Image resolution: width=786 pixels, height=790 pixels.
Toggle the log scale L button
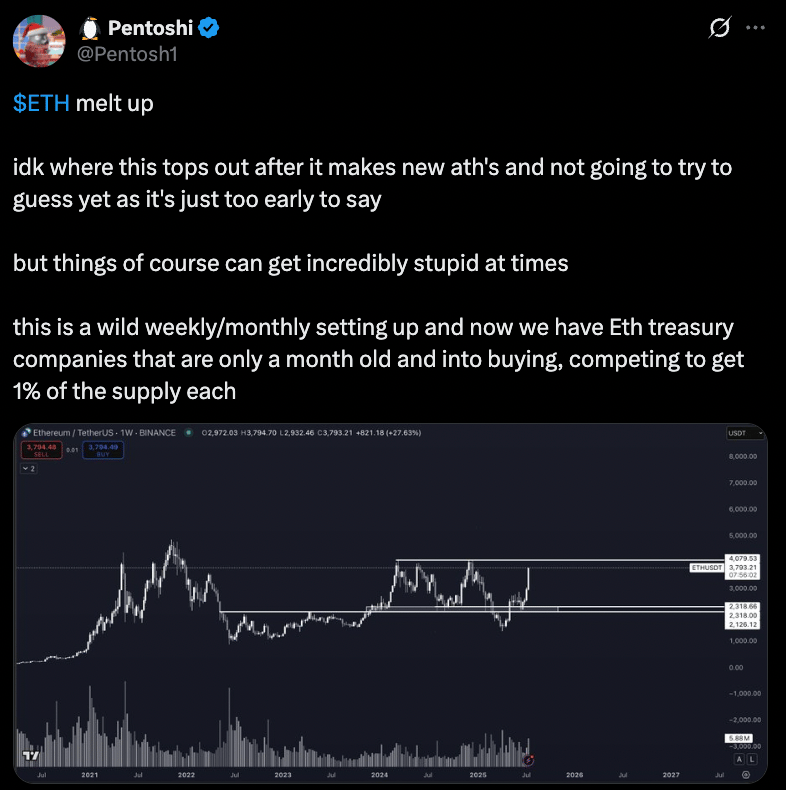(x=752, y=759)
